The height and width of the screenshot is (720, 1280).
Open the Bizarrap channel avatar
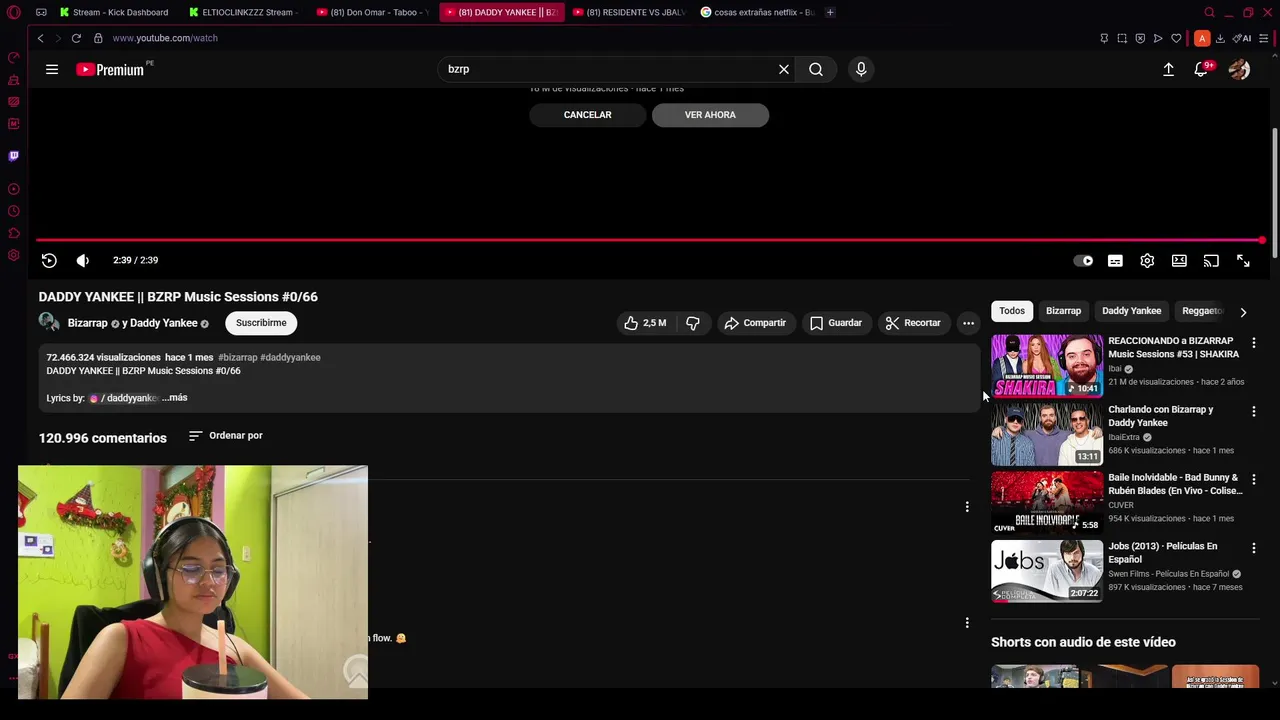coord(49,322)
